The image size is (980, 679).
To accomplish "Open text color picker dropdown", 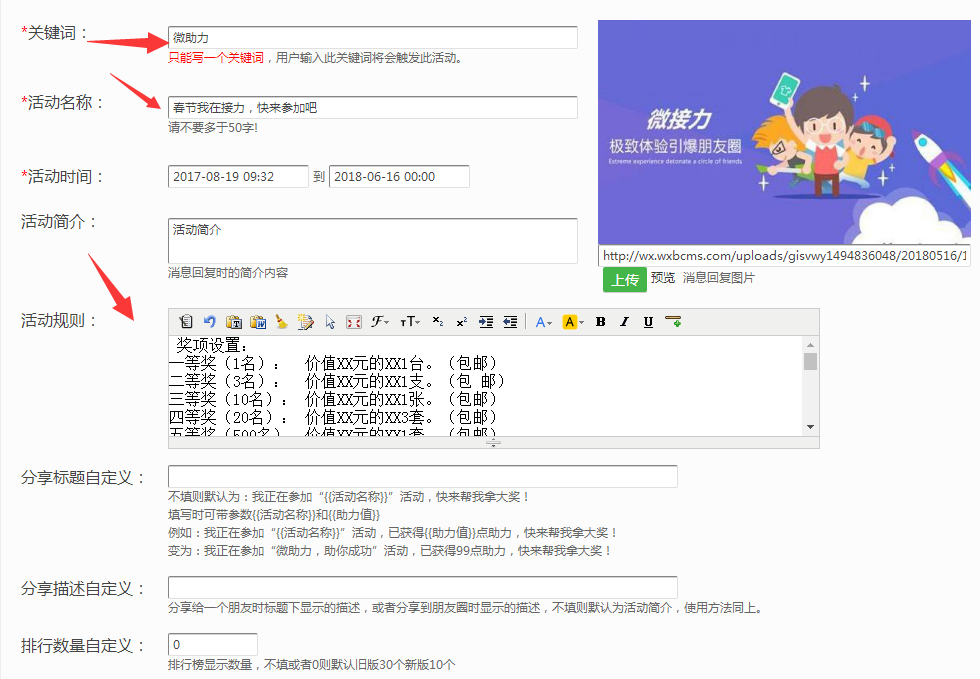I will pos(544,321).
